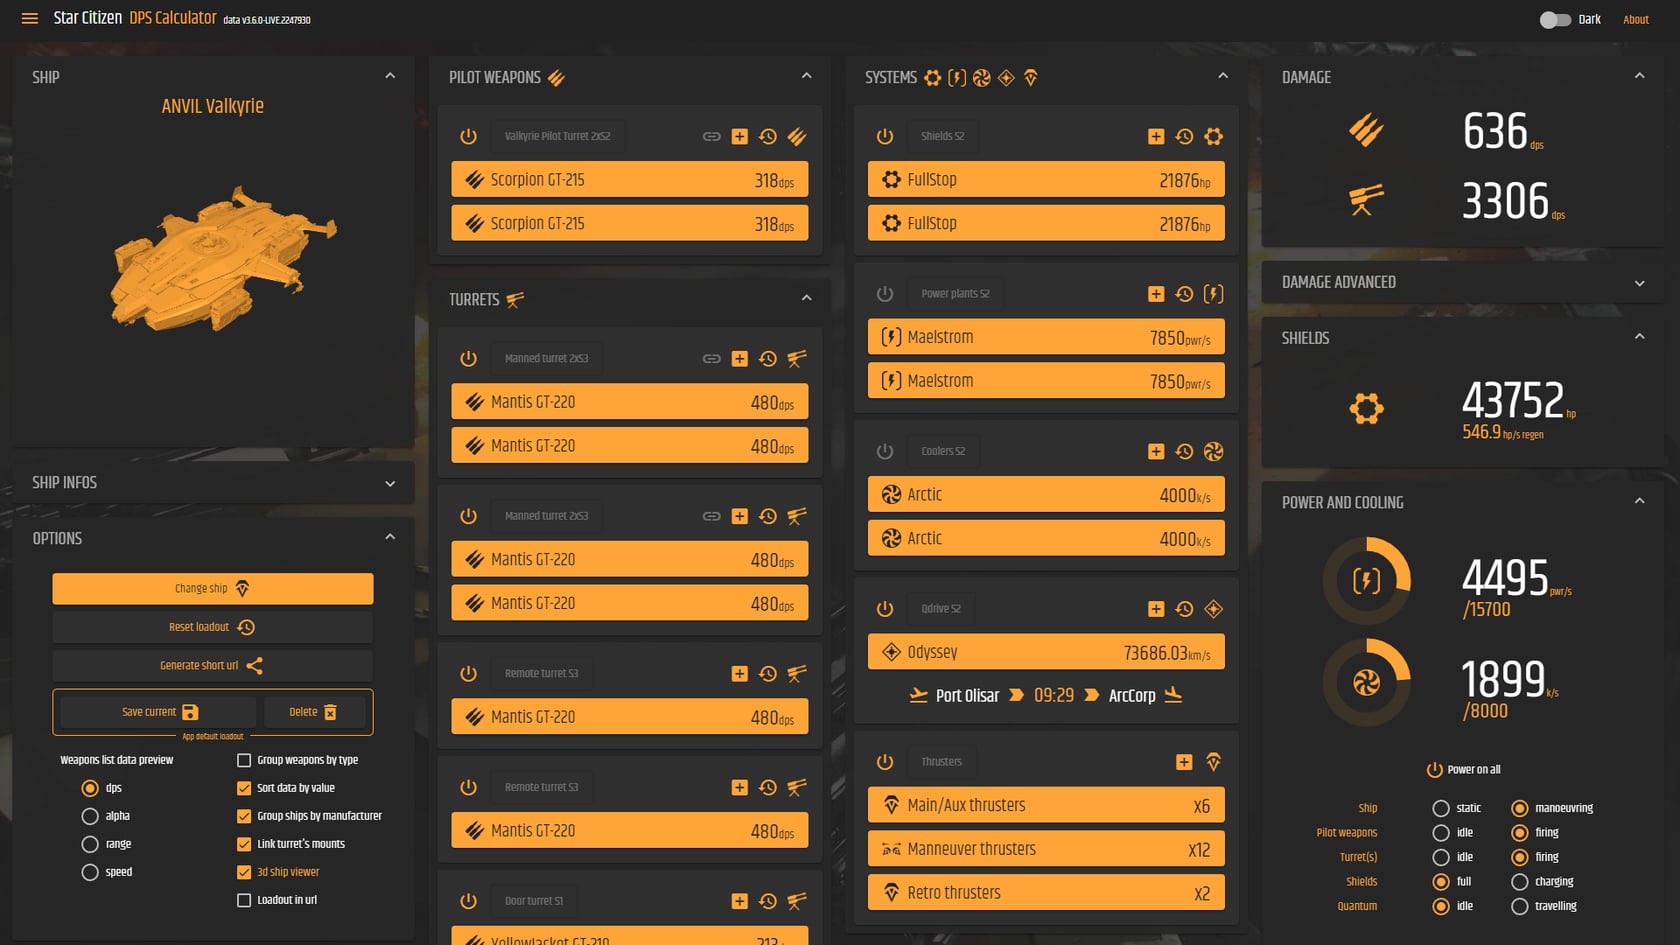Click add icon on Door turret S1

(x=739, y=901)
